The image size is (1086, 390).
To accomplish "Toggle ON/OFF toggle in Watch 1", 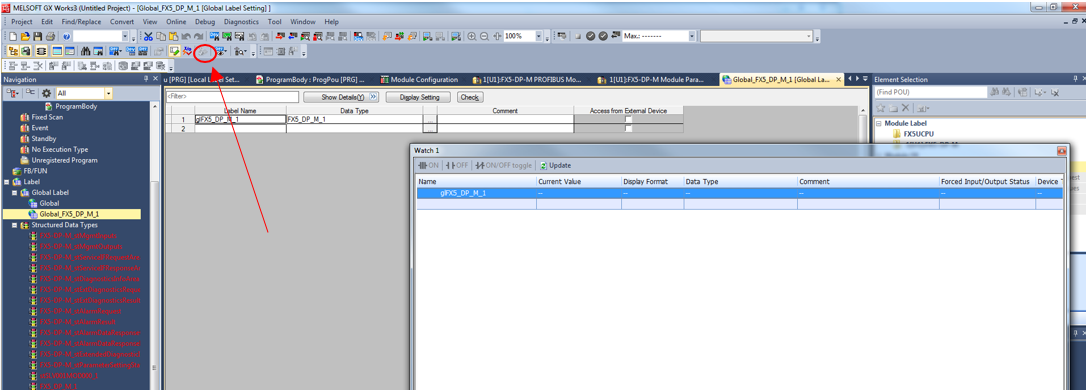I will pyautogui.click(x=504, y=166).
